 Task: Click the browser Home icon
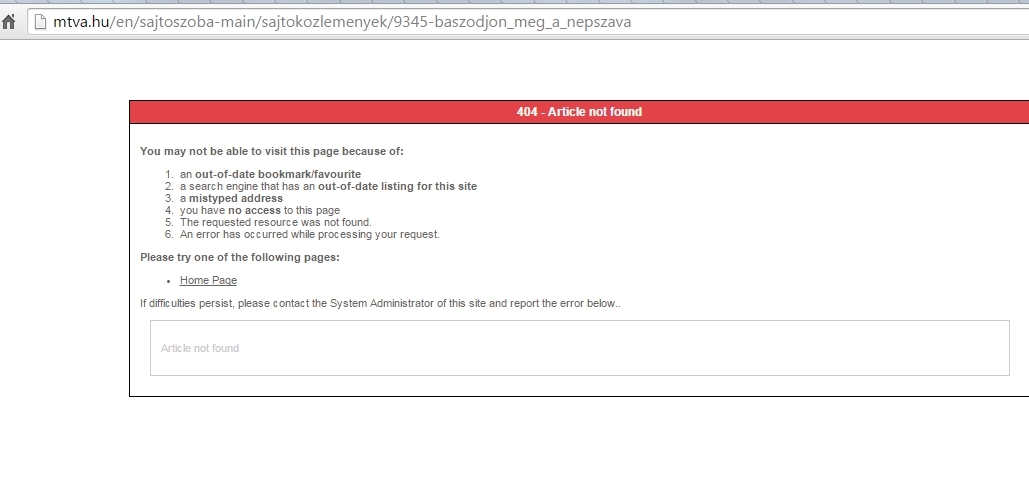click(9, 22)
